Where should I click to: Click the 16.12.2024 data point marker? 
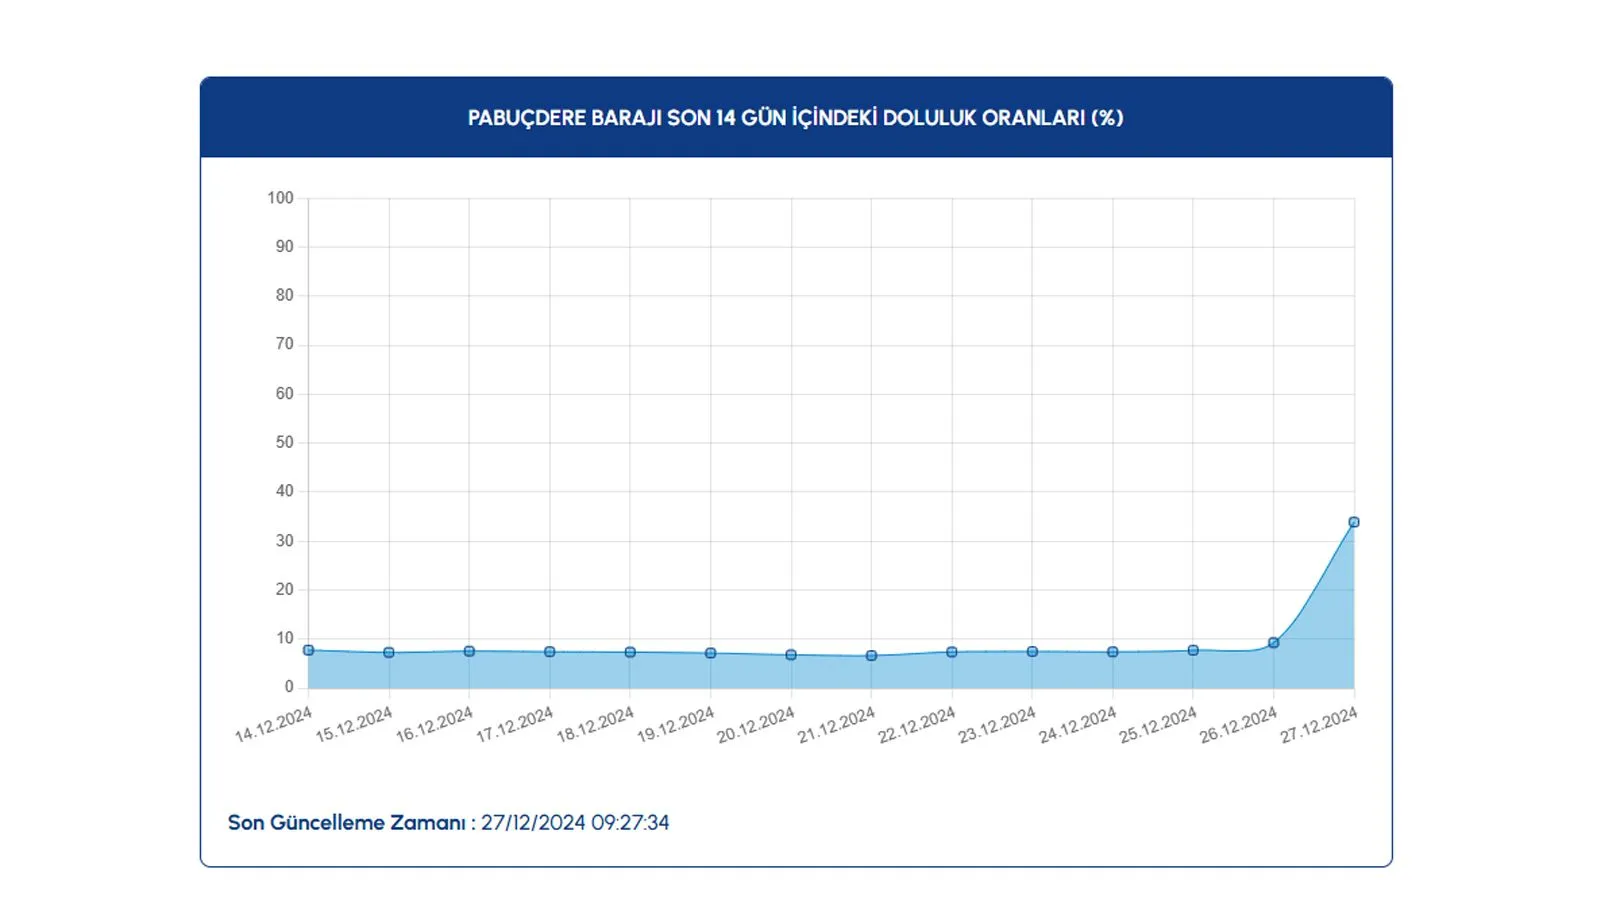[469, 652]
